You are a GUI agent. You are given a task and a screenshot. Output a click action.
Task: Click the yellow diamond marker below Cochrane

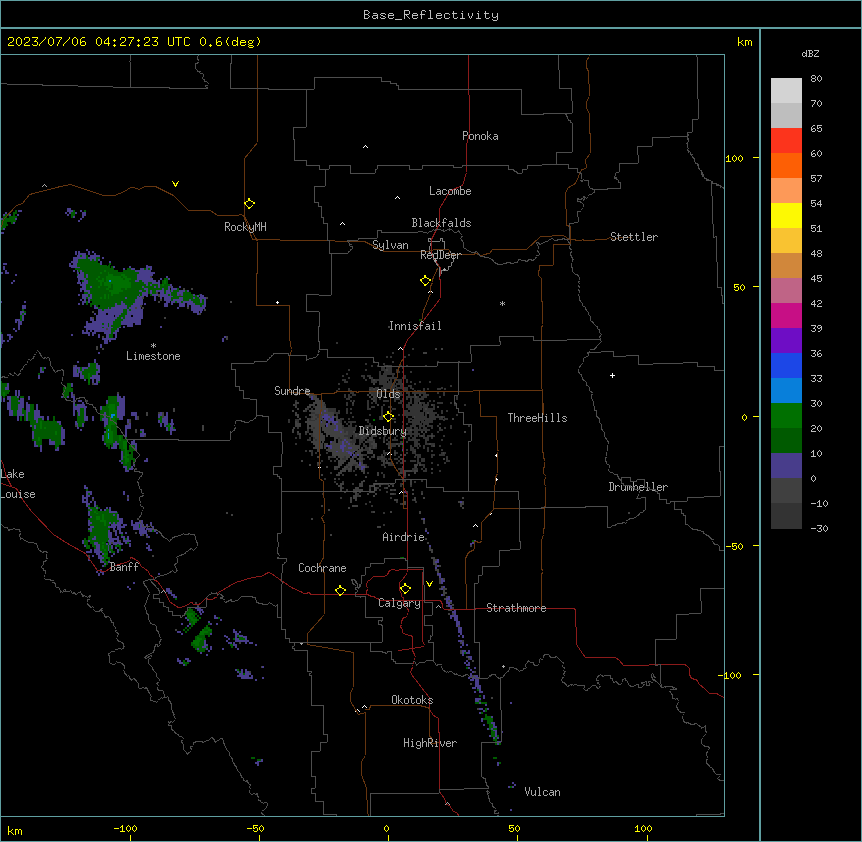click(x=340, y=590)
